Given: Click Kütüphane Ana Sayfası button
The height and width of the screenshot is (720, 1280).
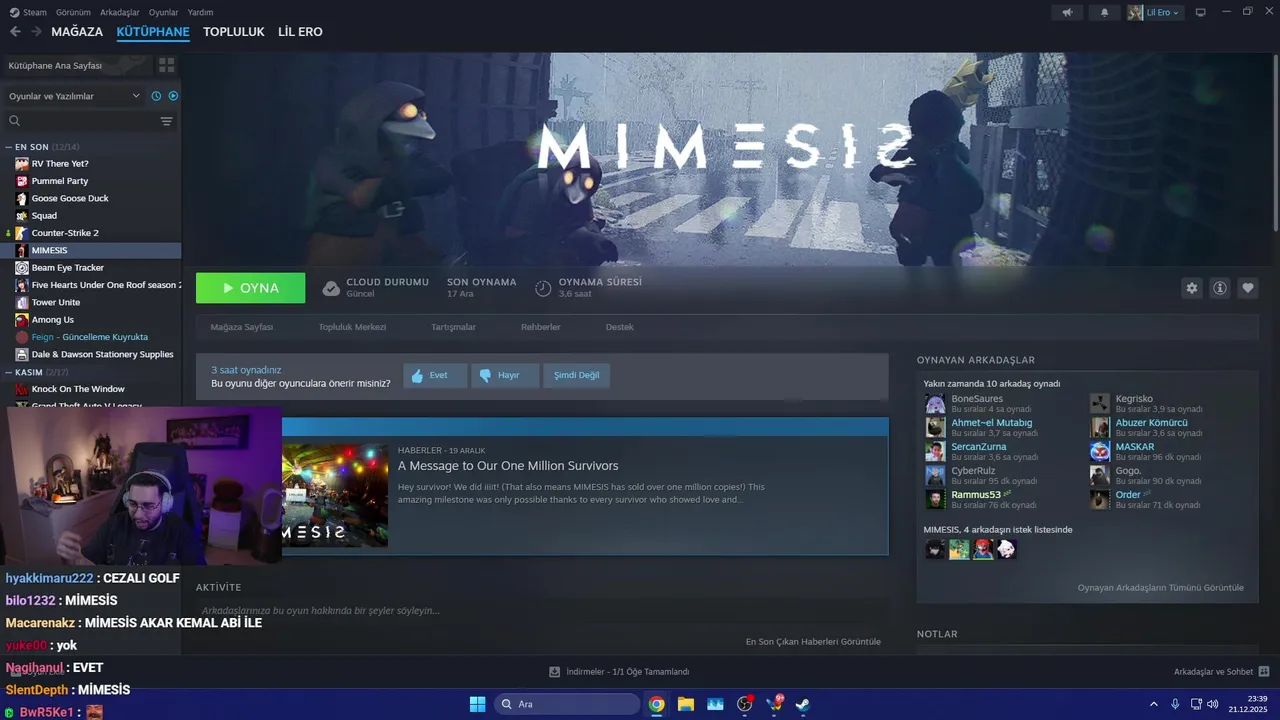Looking at the screenshot, I should (77, 65).
